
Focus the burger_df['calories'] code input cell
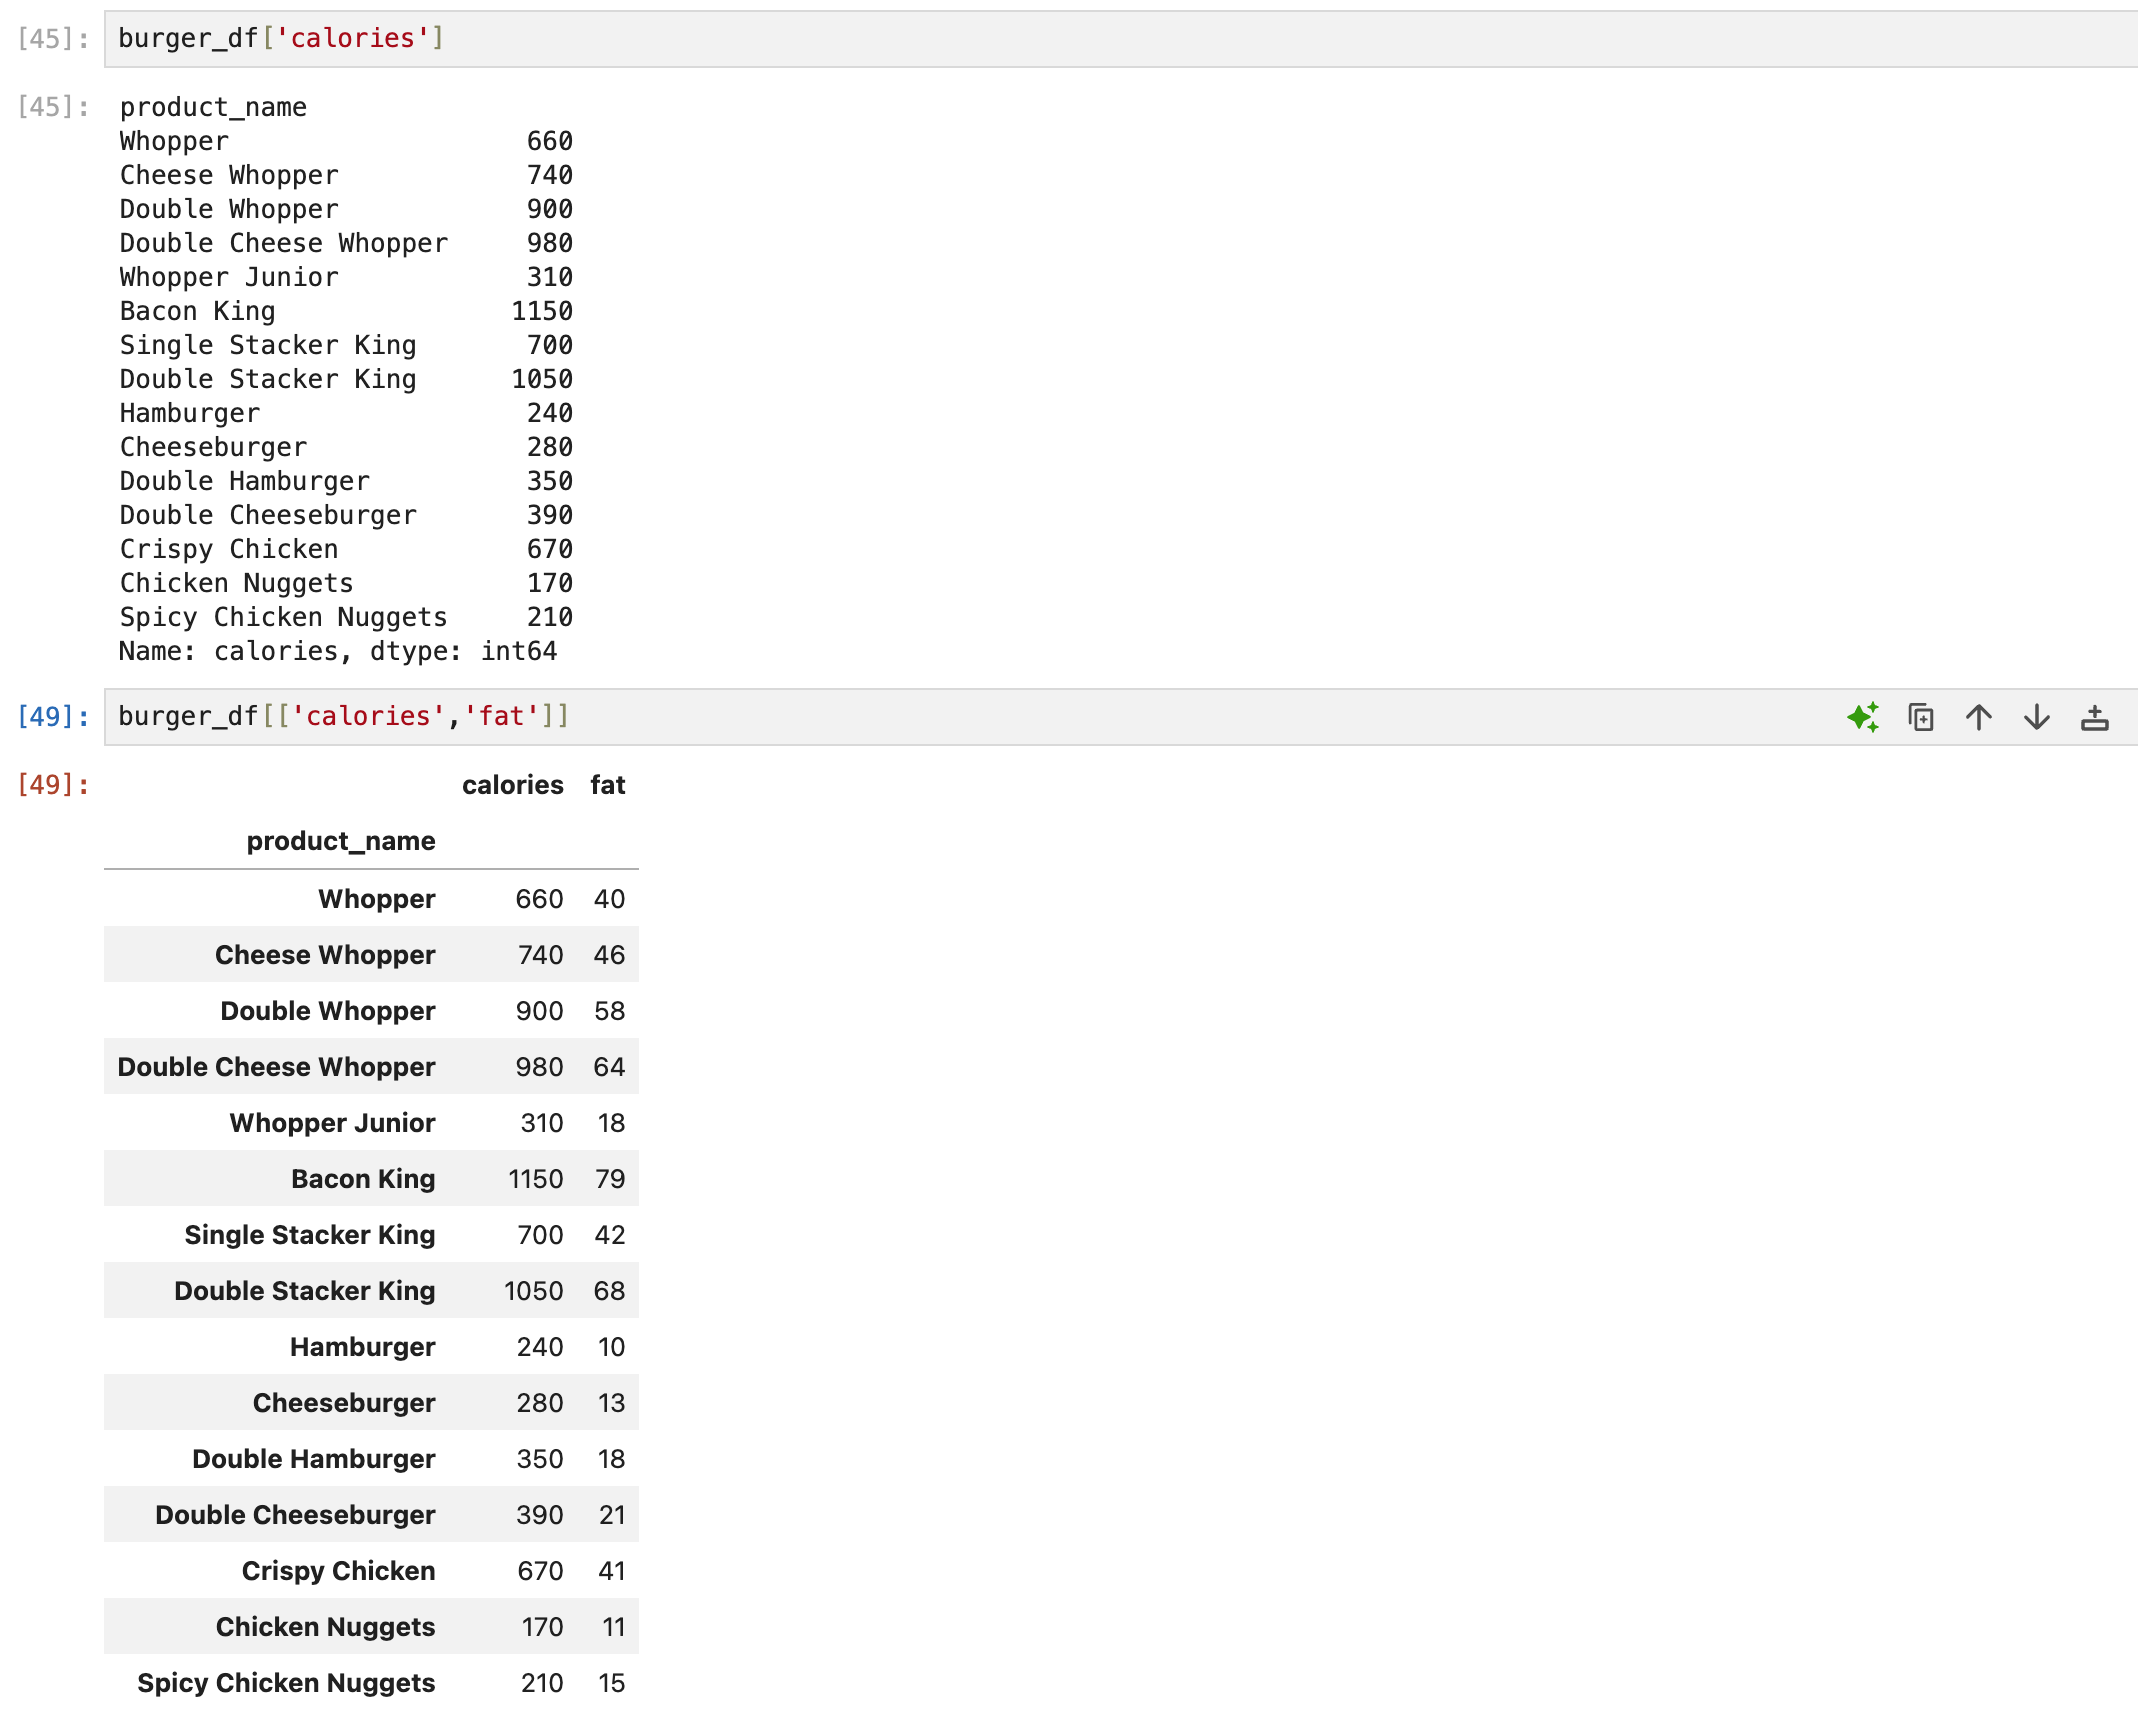click(x=1120, y=39)
